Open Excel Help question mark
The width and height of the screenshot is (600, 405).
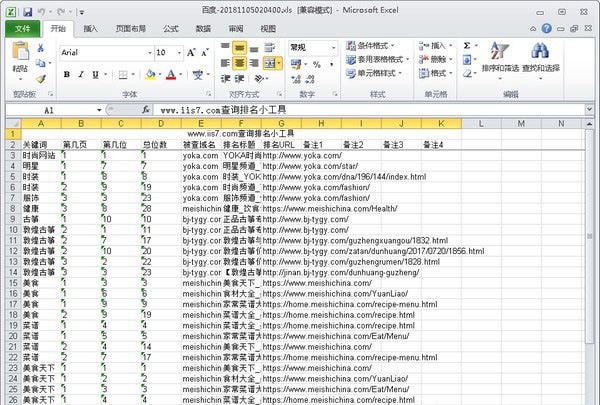coord(547,28)
